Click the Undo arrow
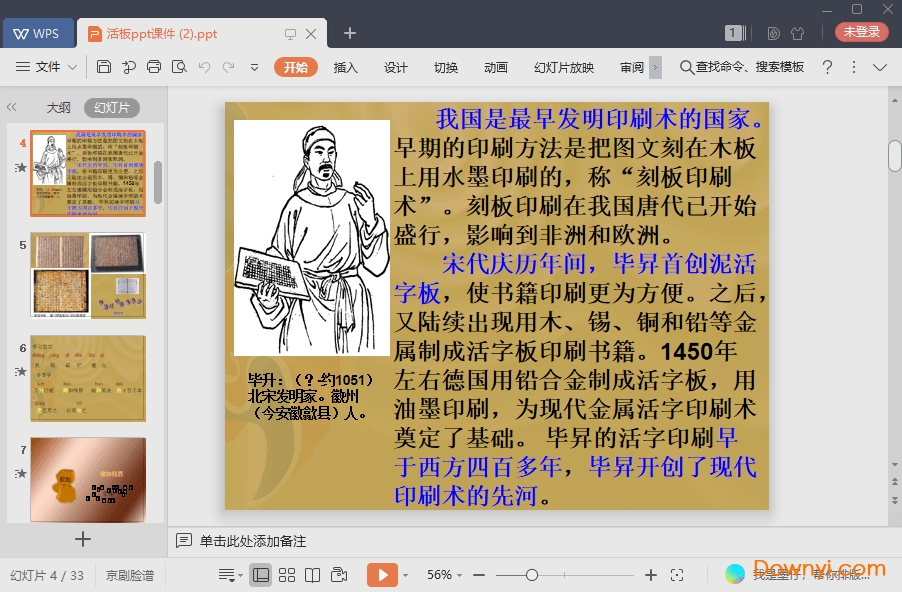Image resolution: width=902 pixels, height=592 pixels. (x=204, y=67)
